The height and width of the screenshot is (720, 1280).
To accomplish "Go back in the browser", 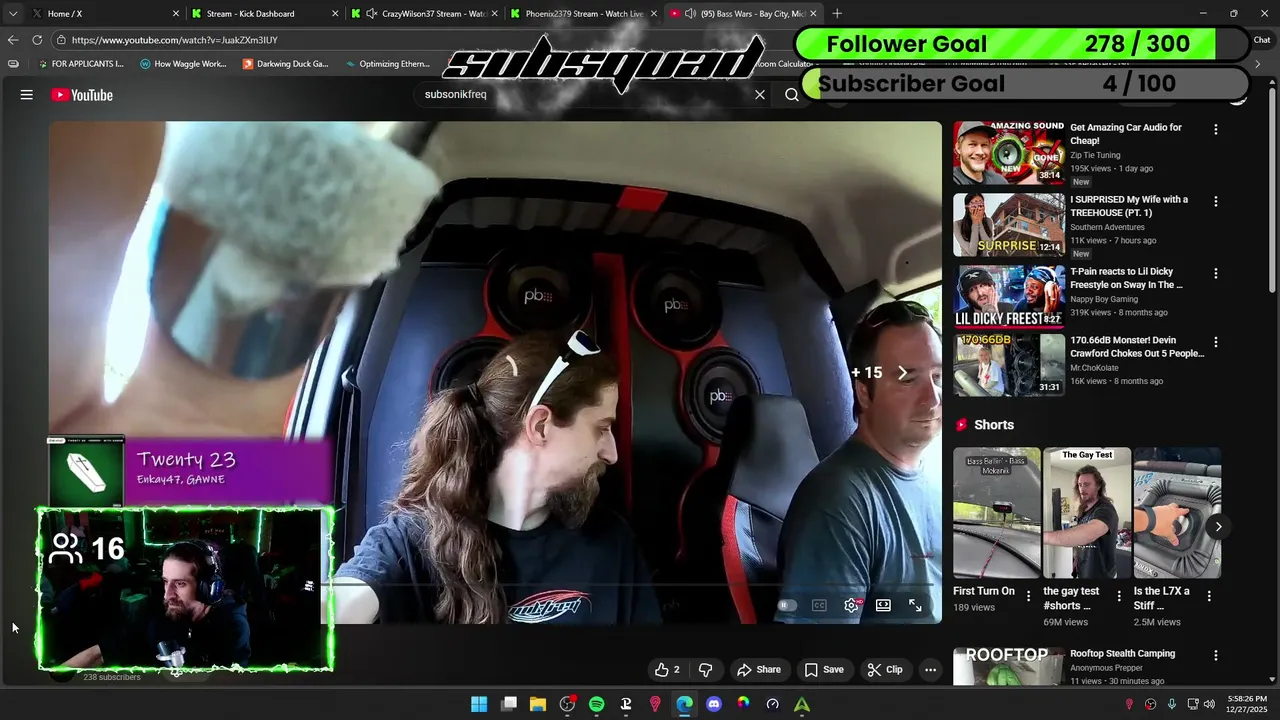I will click(12, 40).
